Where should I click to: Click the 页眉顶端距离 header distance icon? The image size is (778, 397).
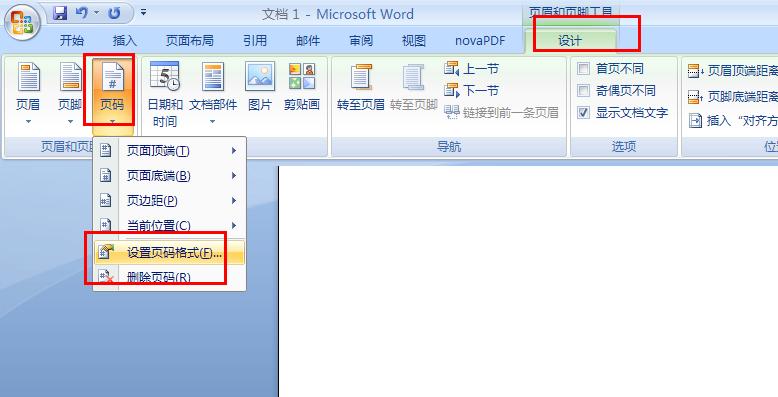click(695, 71)
